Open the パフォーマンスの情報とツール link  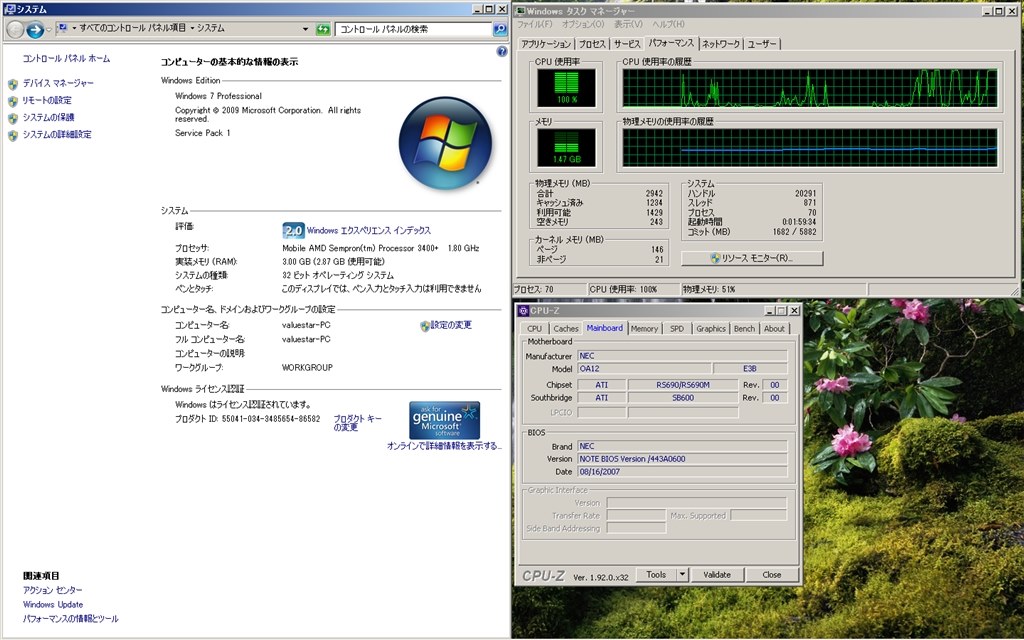[71, 619]
